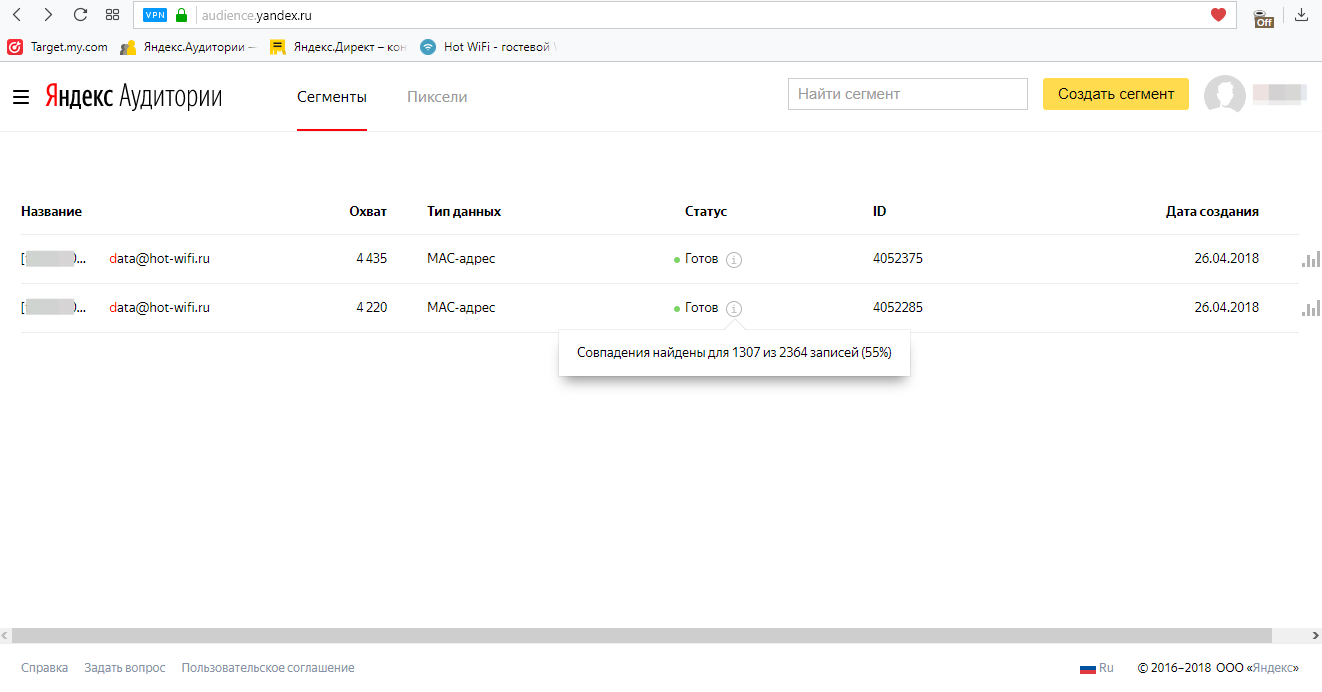Image resolution: width=1322 pixels, height=692 pixels.
Task: Toggle the VPN badge in the address bar
Action: [155, 15]
